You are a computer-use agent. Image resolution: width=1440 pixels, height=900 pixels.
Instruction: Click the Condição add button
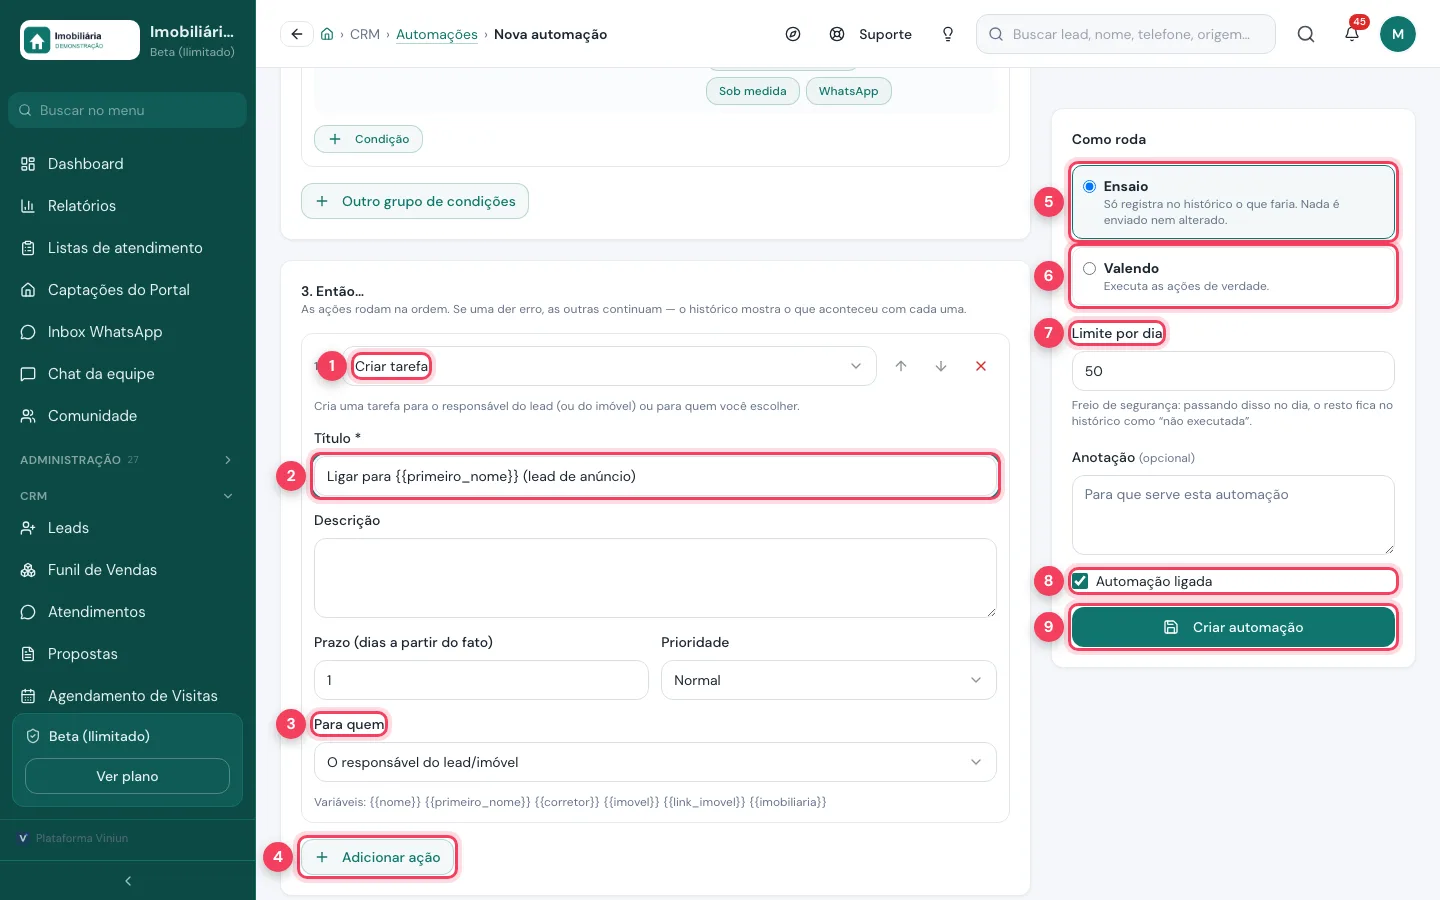[x=368, y=139]
